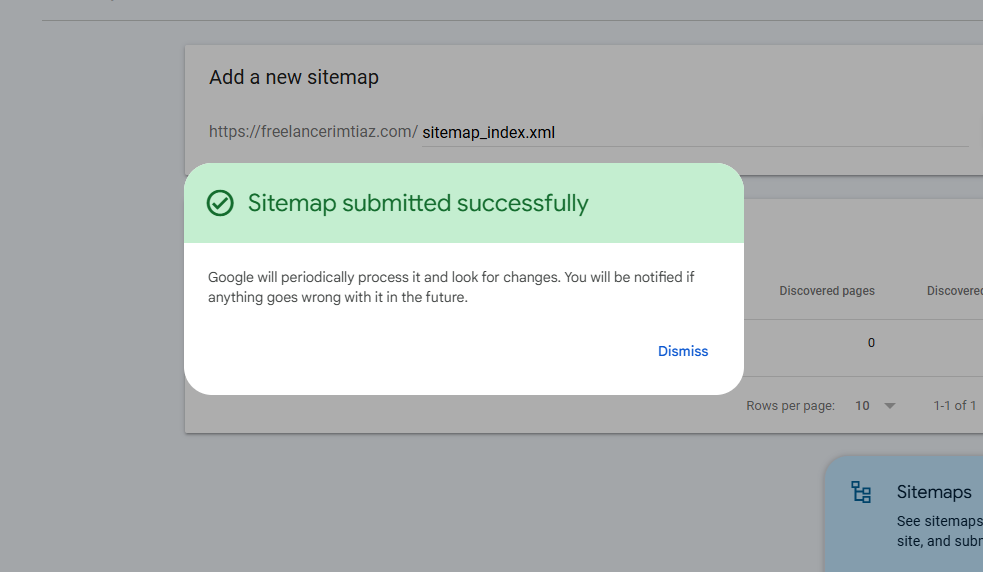Click the 'Rows per page:' label
The width and height of the screenshot is (983, 572).
click(790, 406)
